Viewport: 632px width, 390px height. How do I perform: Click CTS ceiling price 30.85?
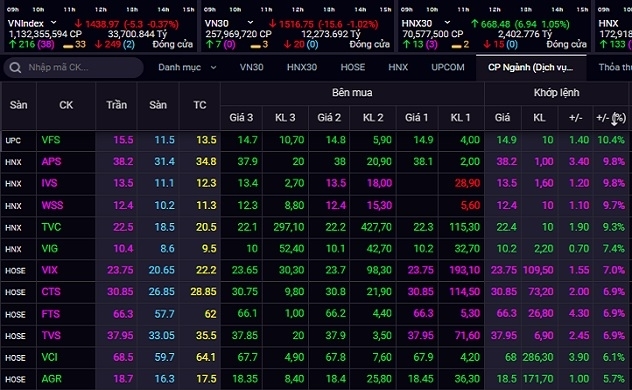[120, 292]
